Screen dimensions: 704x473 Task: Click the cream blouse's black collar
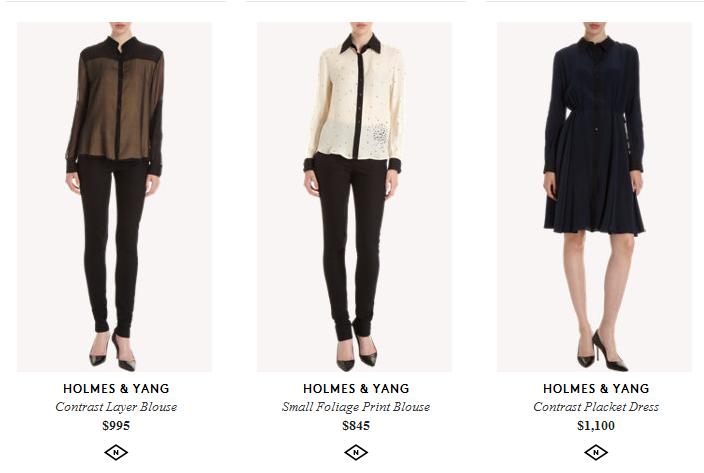point(361,44)
